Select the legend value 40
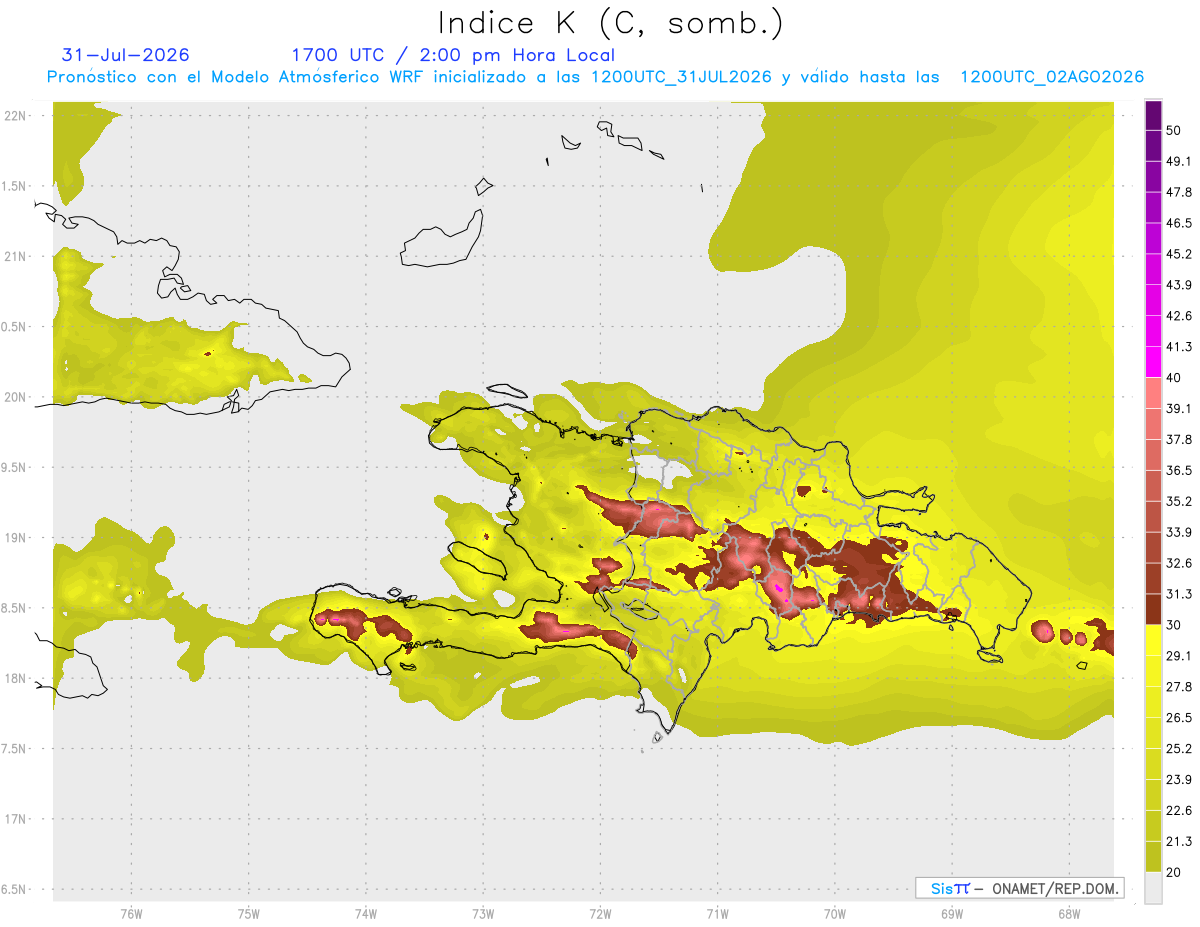The image size is (1200, 927). [x=1174, y=377]
